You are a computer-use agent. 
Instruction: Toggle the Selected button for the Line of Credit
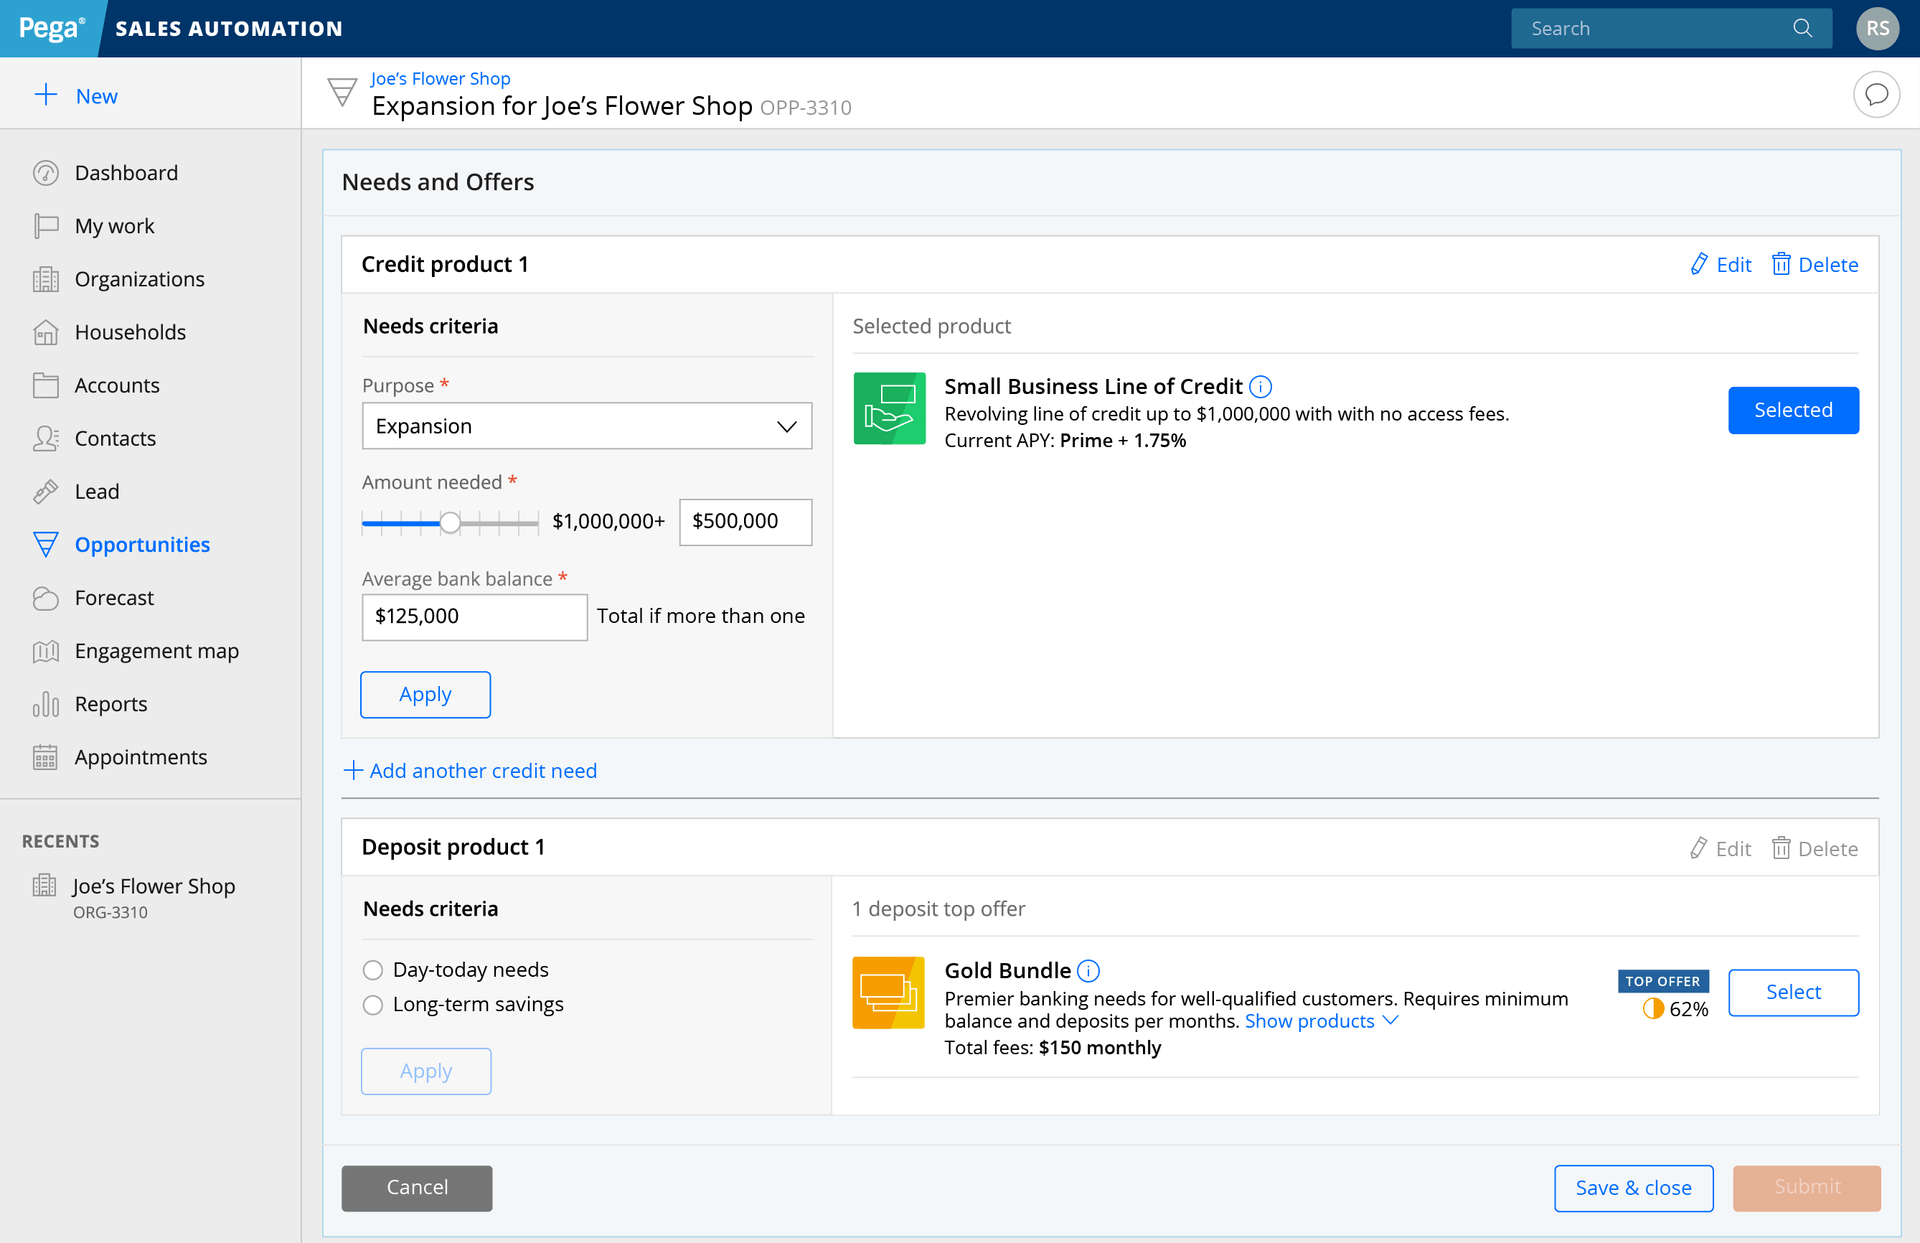click(x=1793, y=410)
